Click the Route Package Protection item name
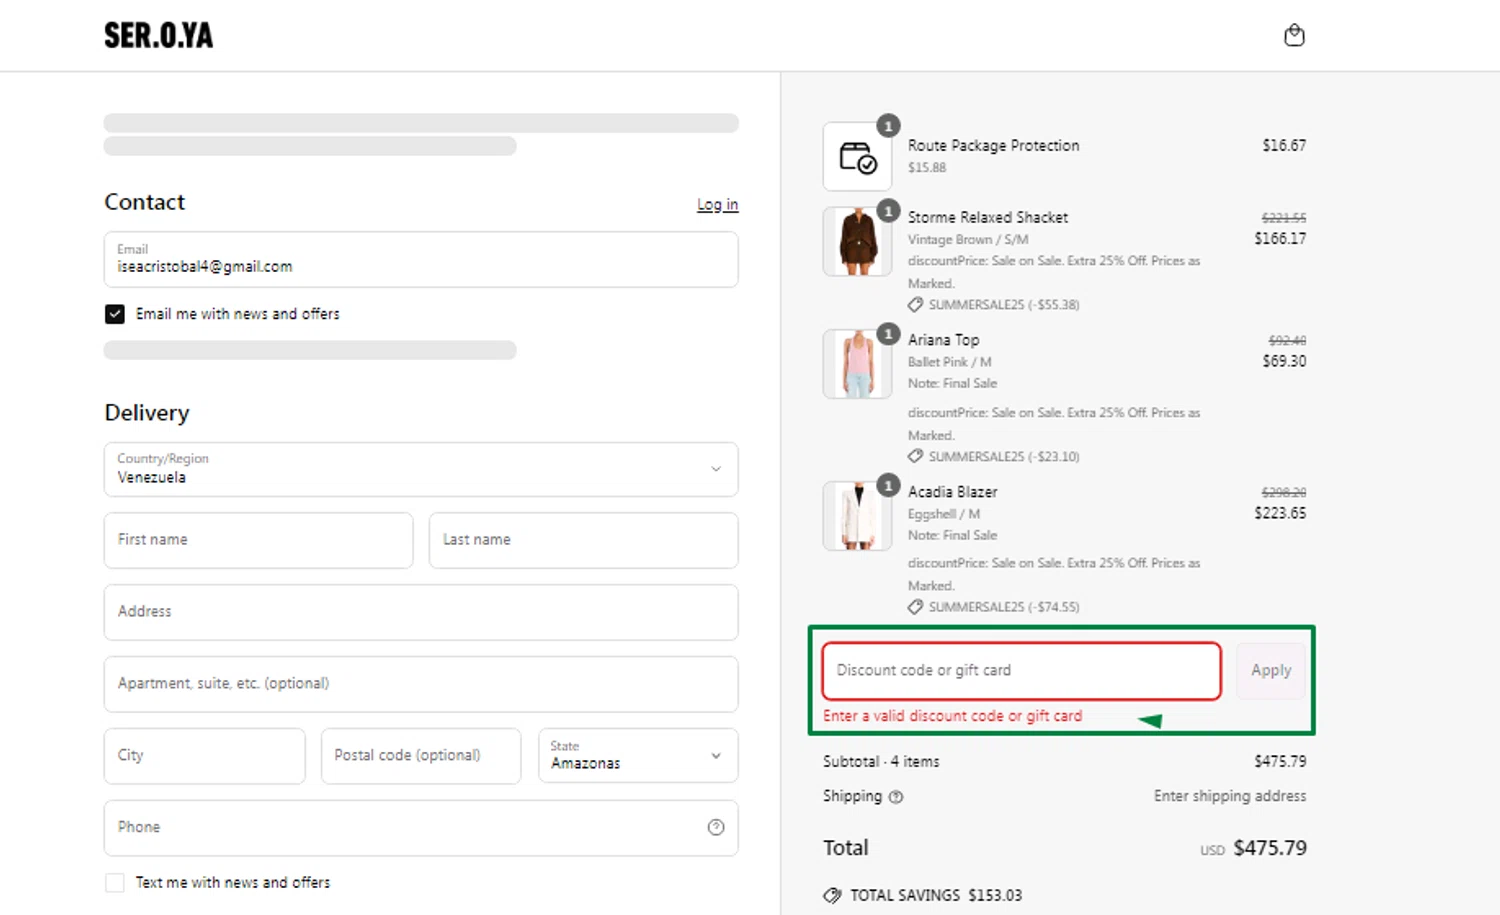Image resolution: width=1500 pixels, height=915 pixels. 994,145
